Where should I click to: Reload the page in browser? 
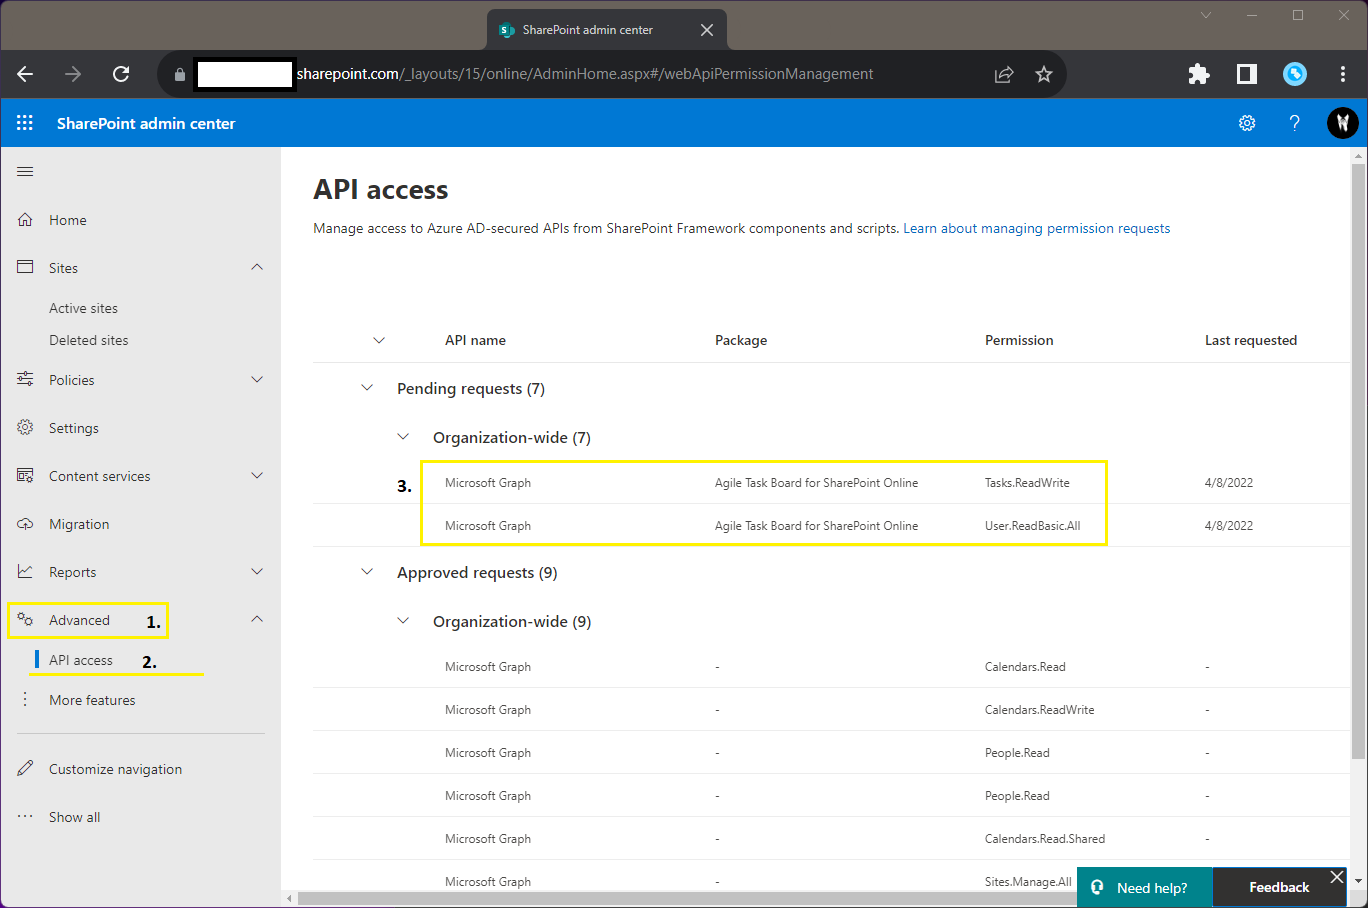point(121,74)
